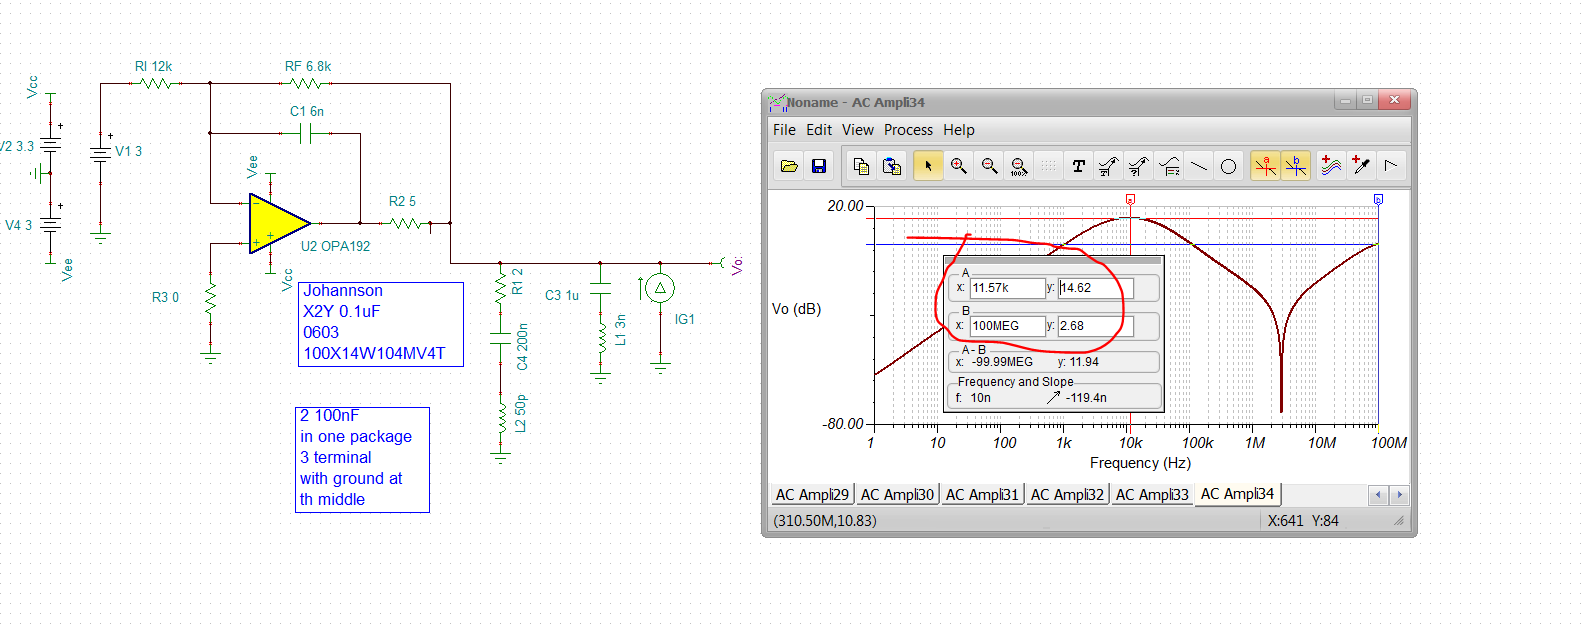Click the triangle play-shaped toolbar icon
This screenshot has height=625, width=1589.
pos(1390,166)
